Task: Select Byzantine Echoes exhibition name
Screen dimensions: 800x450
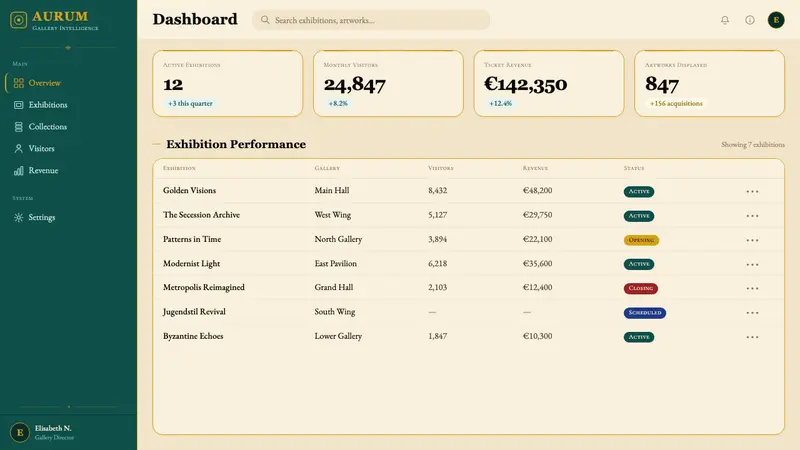Action: click(193, 336)
